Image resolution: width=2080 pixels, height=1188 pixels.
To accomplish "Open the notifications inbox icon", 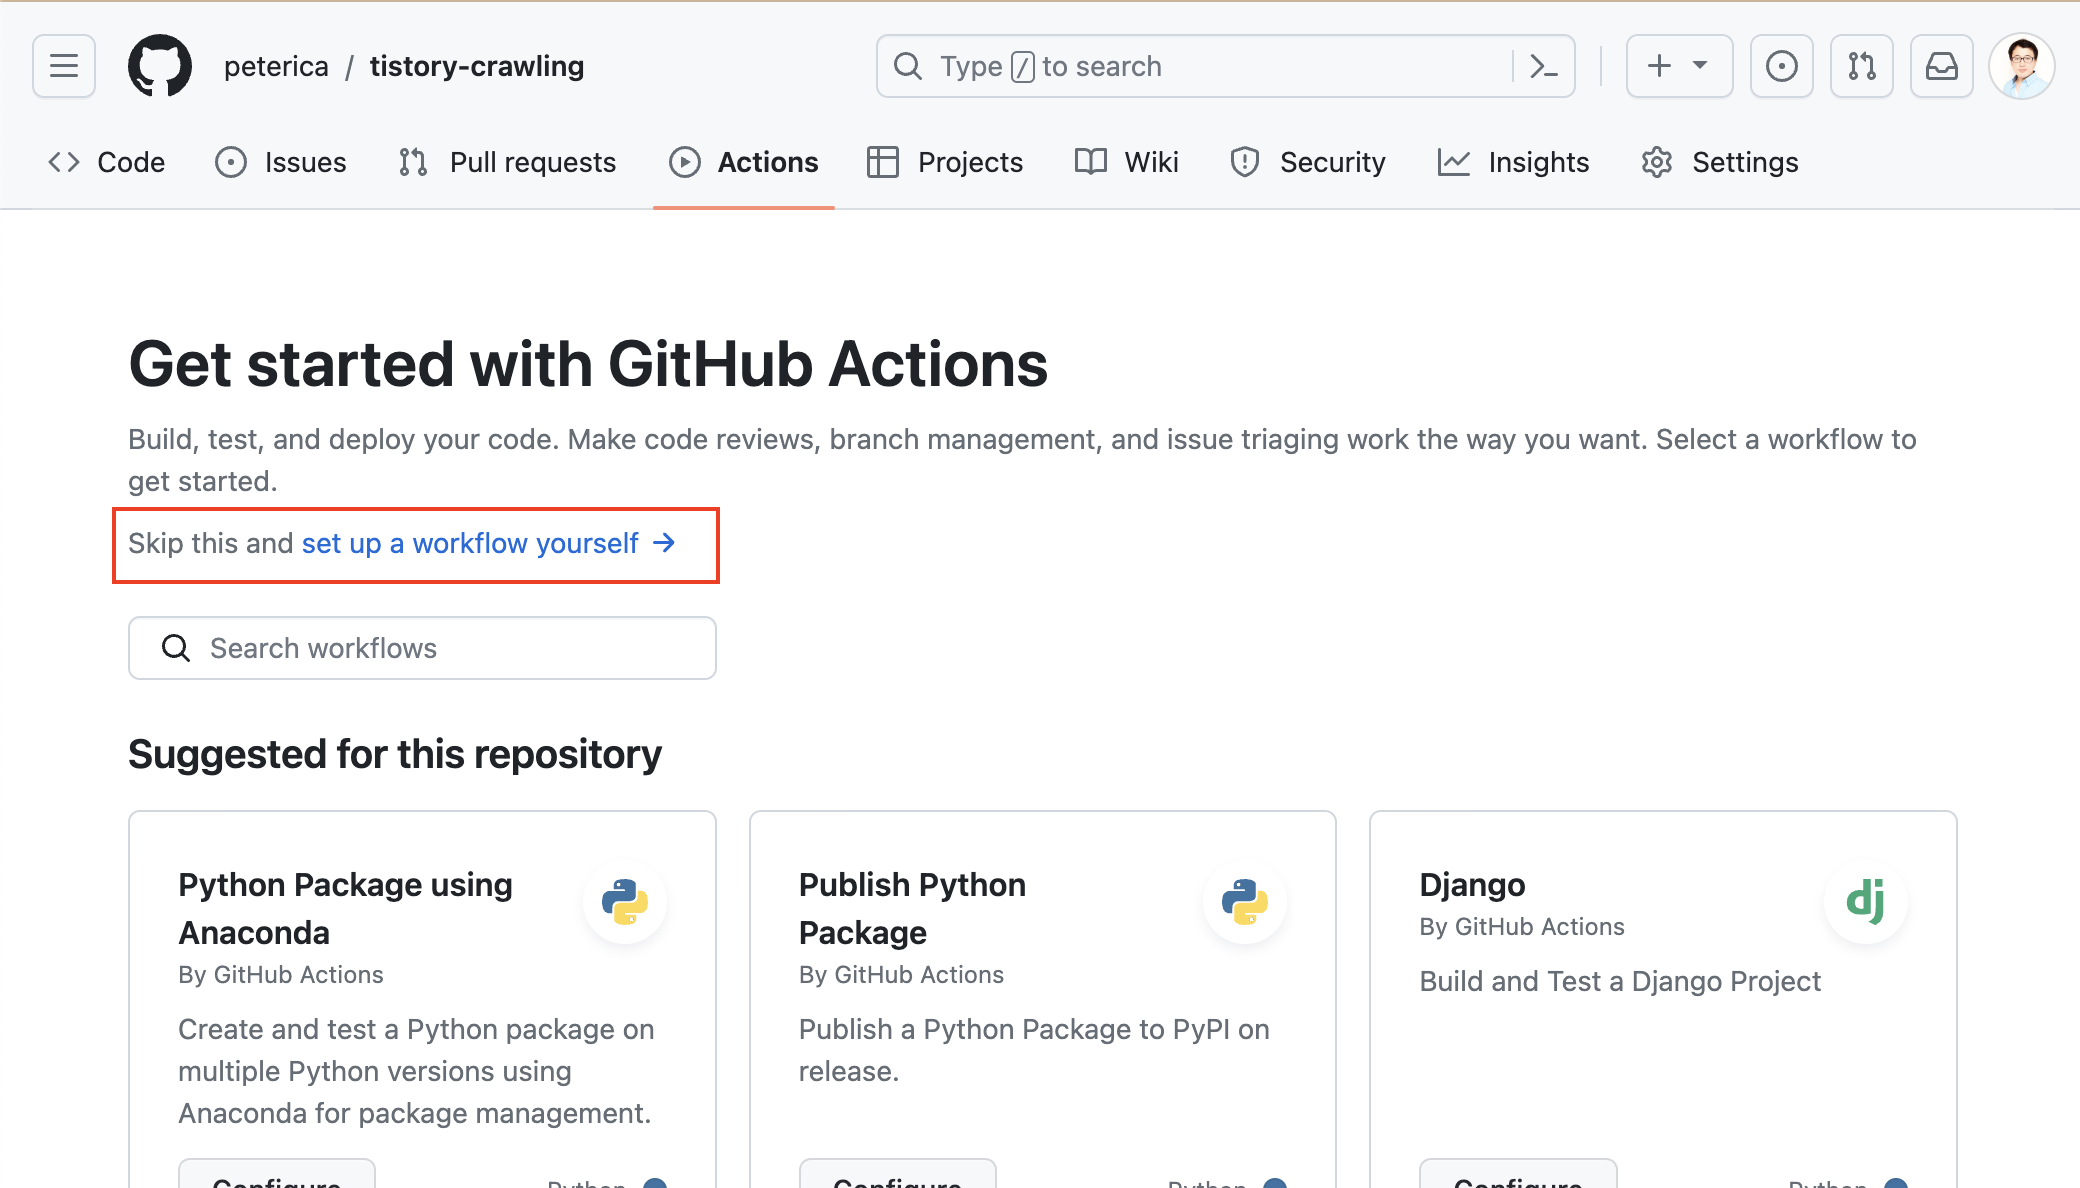I will (x=1941, y=66).
